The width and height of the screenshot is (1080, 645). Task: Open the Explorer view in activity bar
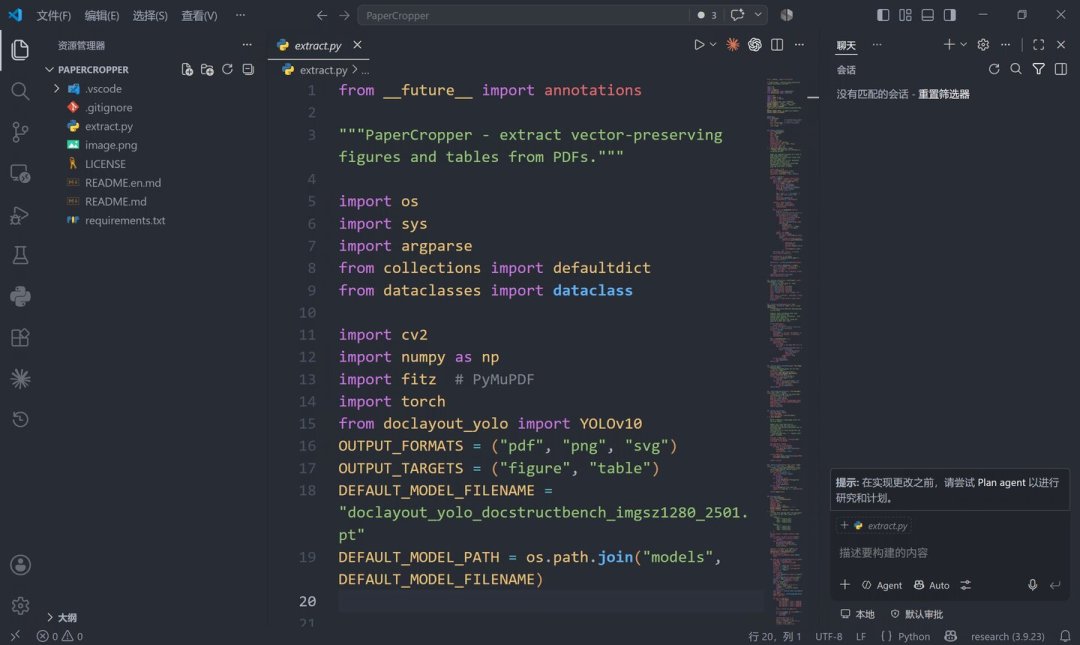[x=20, y=50]
